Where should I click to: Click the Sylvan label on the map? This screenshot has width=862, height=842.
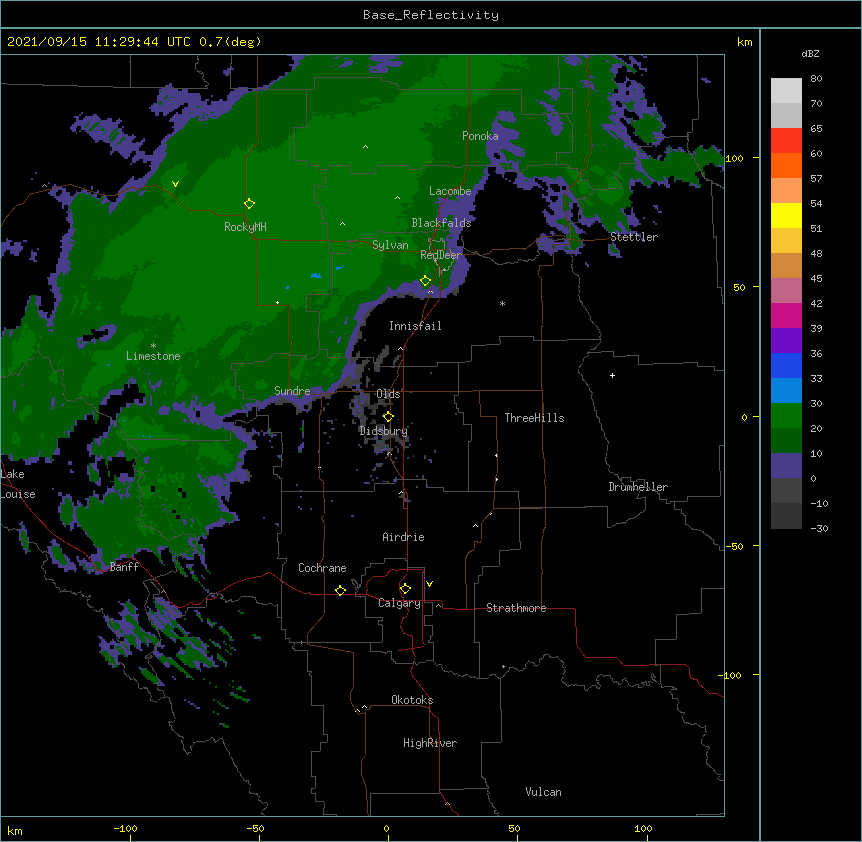[x=390, y=245]
